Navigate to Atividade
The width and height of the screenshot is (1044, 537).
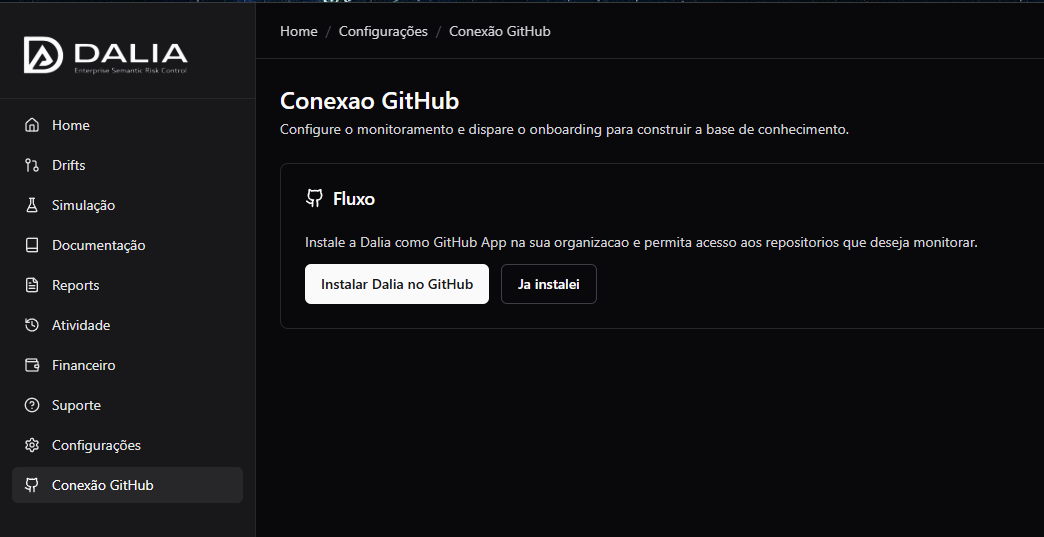click(x=127, y=325)
